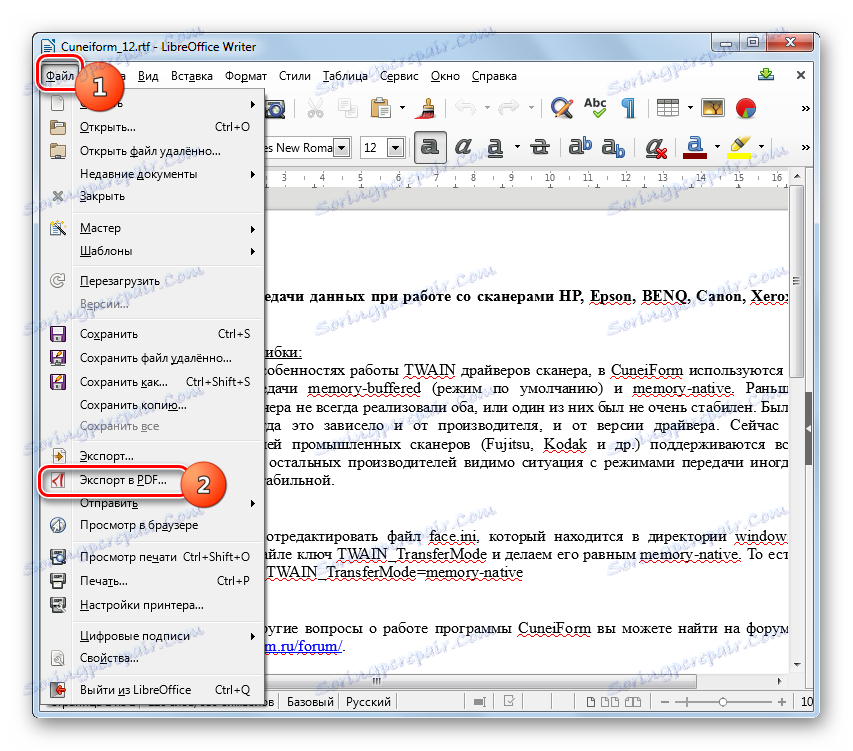Image resolution: width=853 pixels, height=751 pixels.
Task: Click the exit icon beside Выйти из LibreOffice
Action: coord(58,690)
